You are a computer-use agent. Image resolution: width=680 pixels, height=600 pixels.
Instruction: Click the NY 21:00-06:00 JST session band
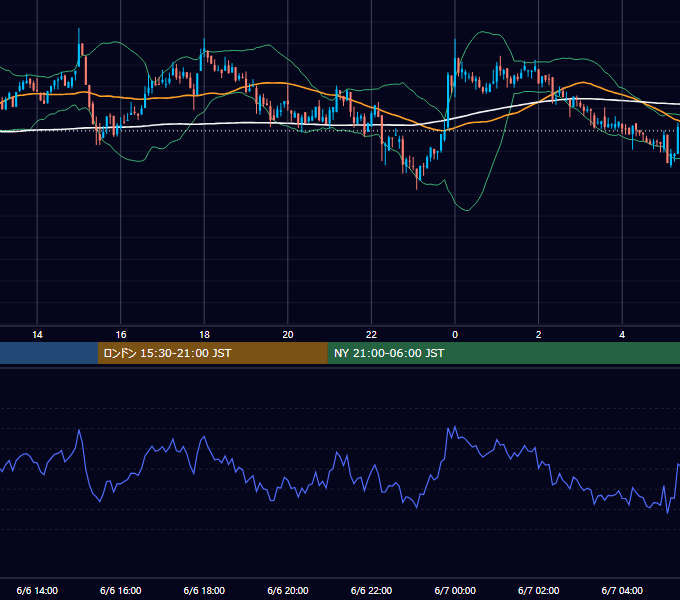click(x=503, y=353)
